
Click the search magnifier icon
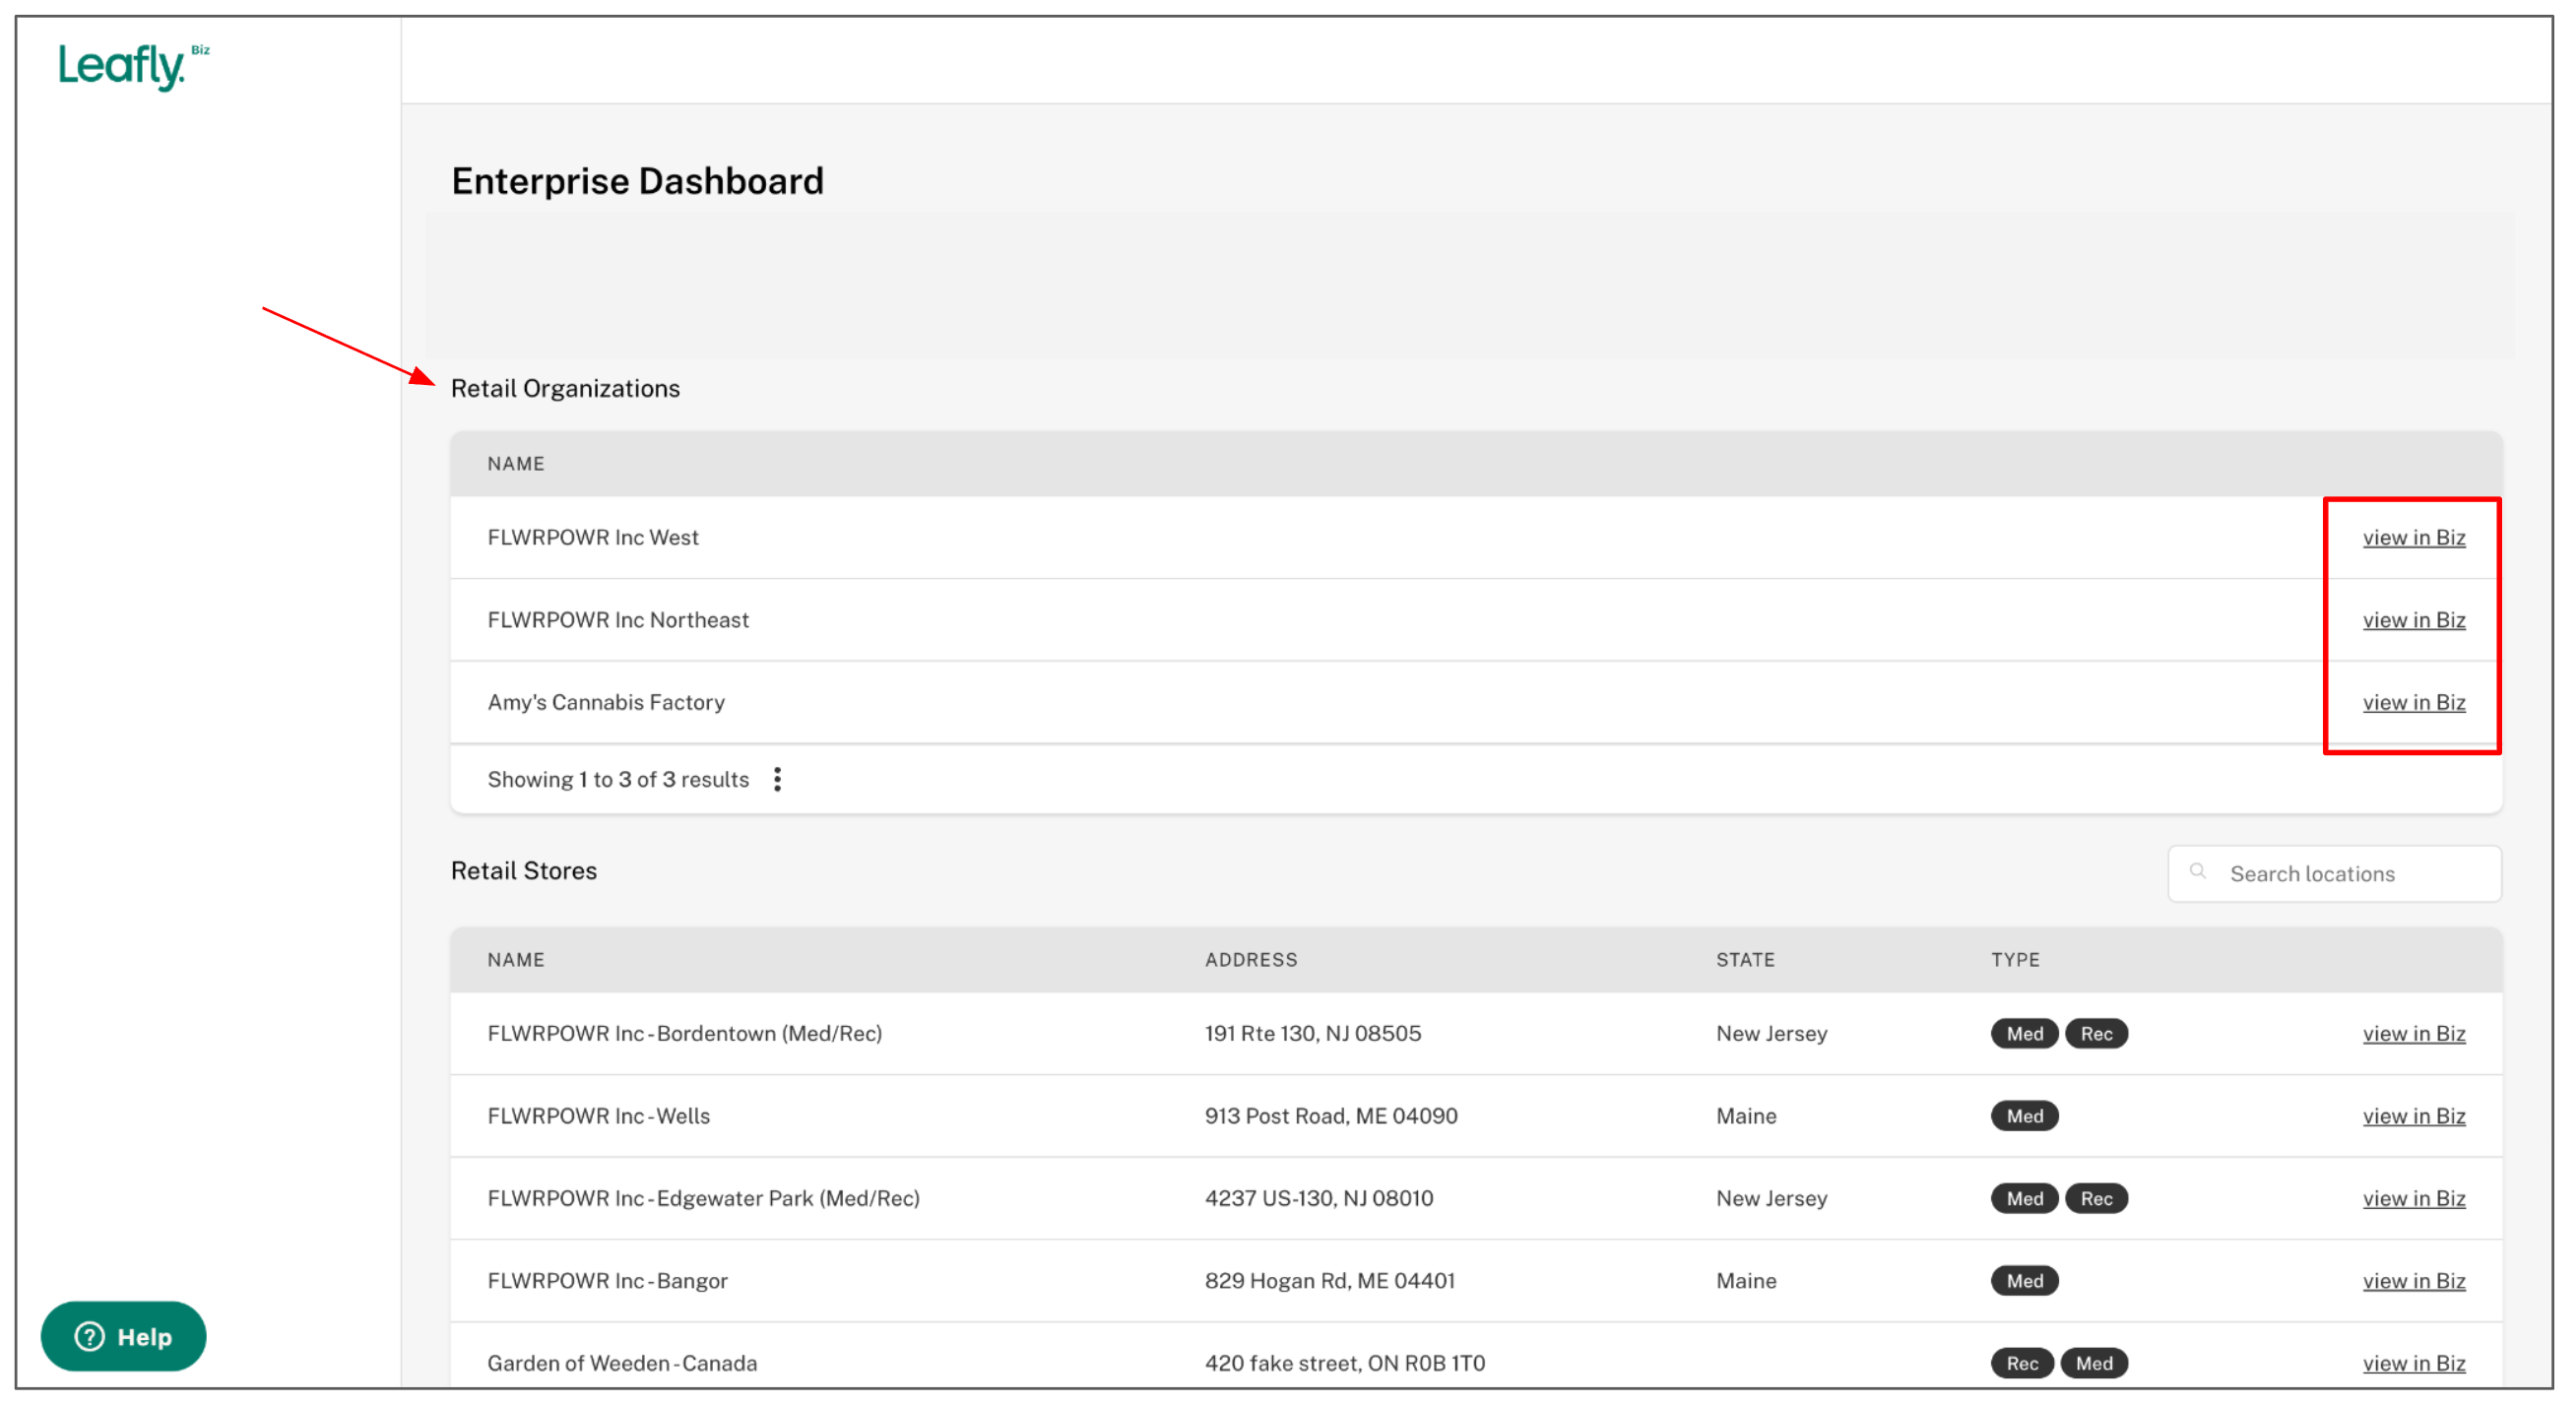(x=2197, y=872)
